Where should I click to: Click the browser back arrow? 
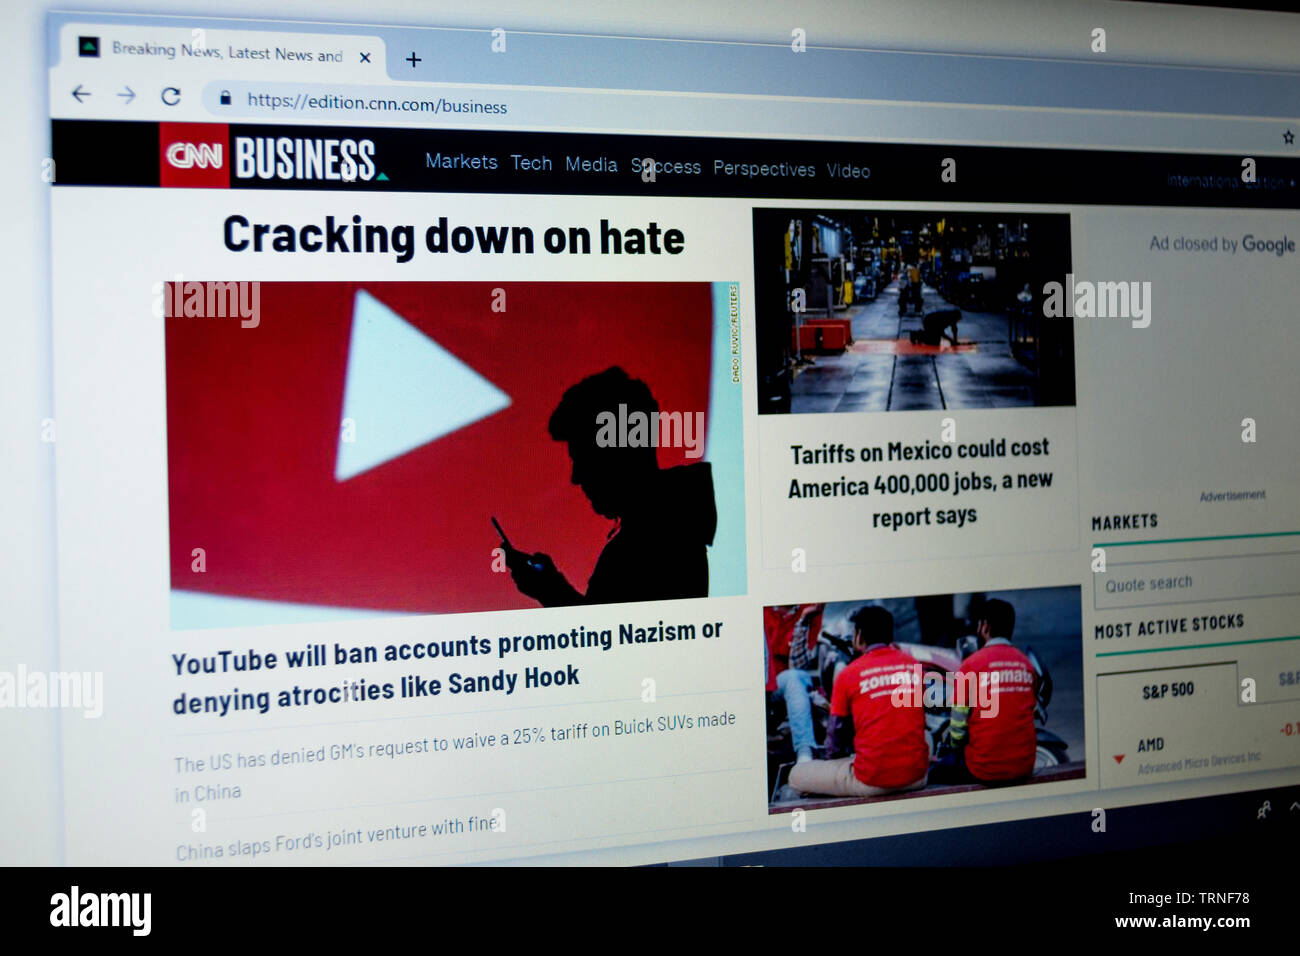[81, 94]
